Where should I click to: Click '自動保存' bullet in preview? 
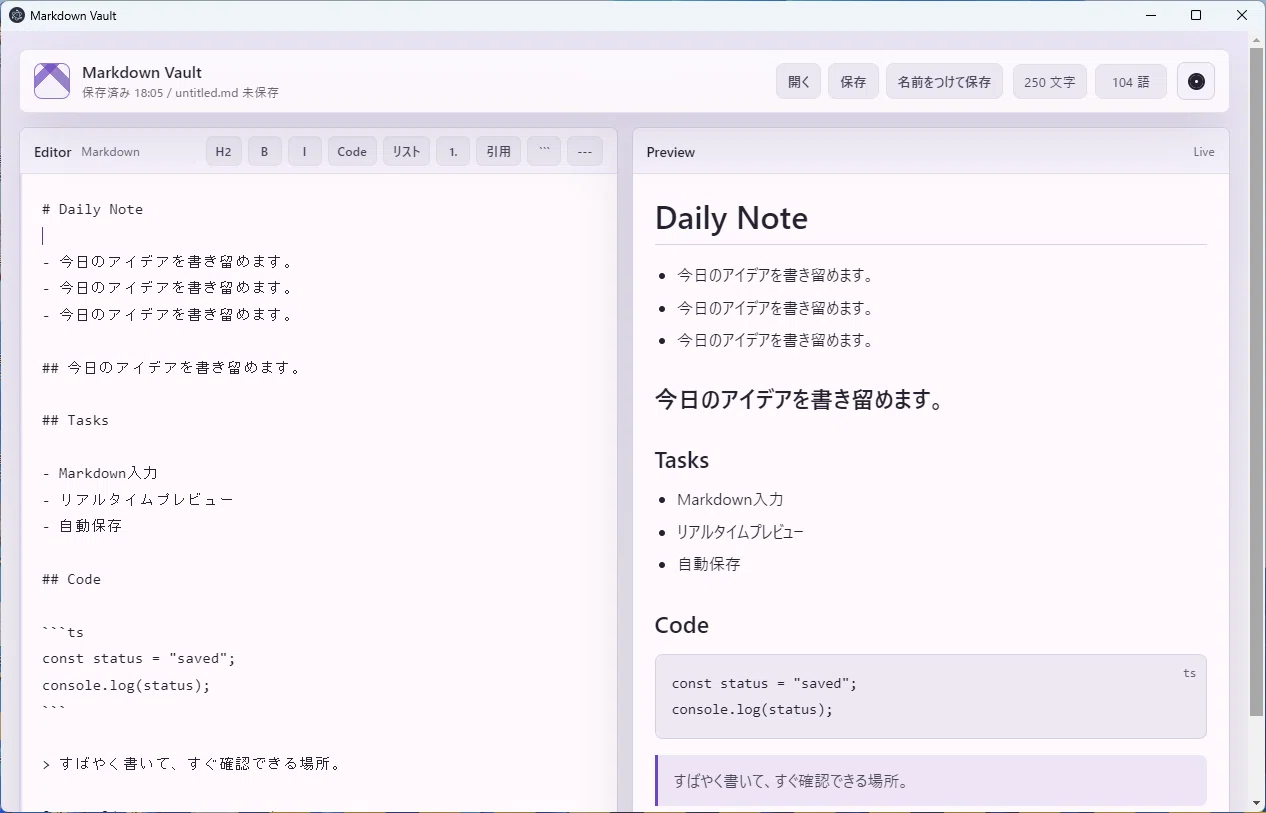click(709, 564)
